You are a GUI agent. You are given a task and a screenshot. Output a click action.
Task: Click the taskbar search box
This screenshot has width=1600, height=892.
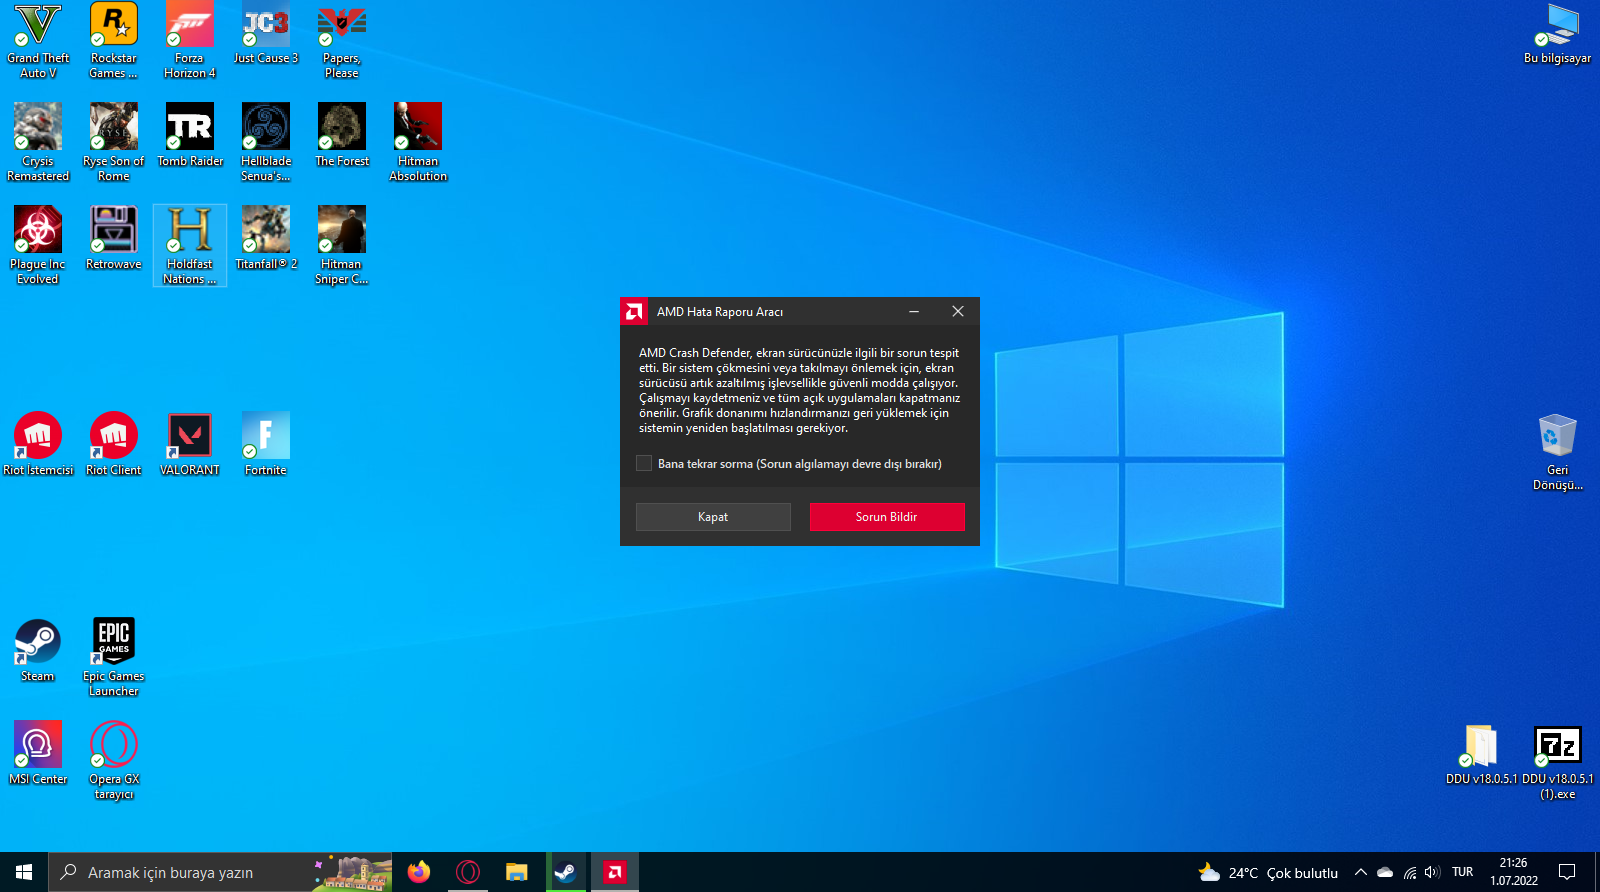pyautogui.click(x=220, y=872)
